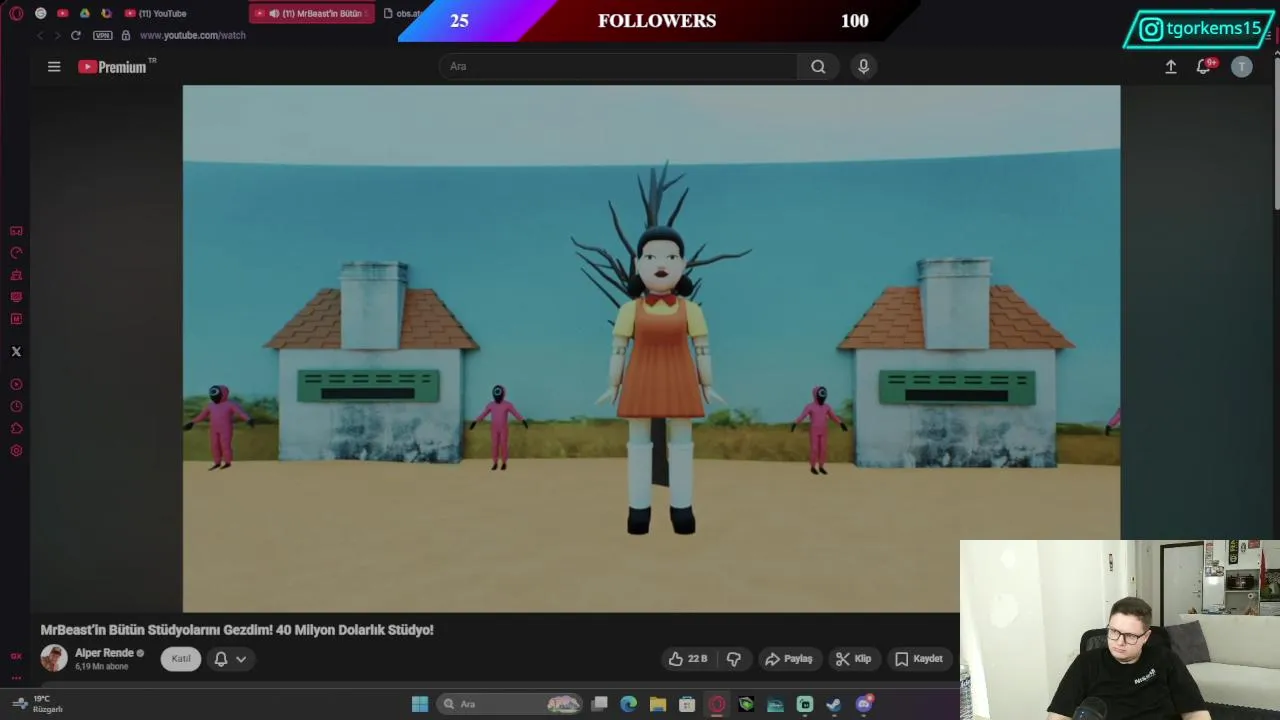The width and height of the screenshot is (1280, 720).
Task: Dislike the video with thumbs-down
Action: click(x=734, y=659)
